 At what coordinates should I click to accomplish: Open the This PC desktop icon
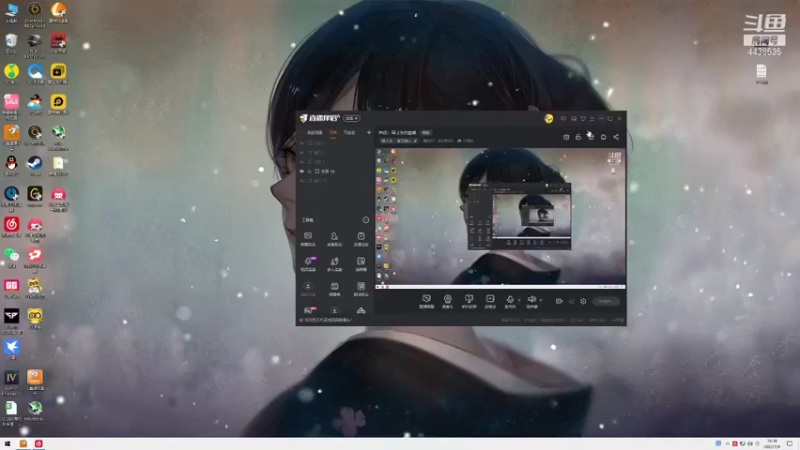(11, 12)
